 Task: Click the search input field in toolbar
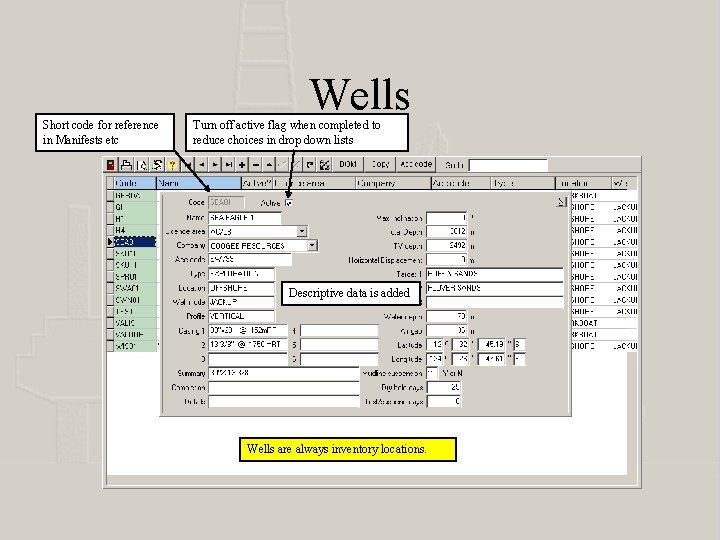(x=508, y=165)
